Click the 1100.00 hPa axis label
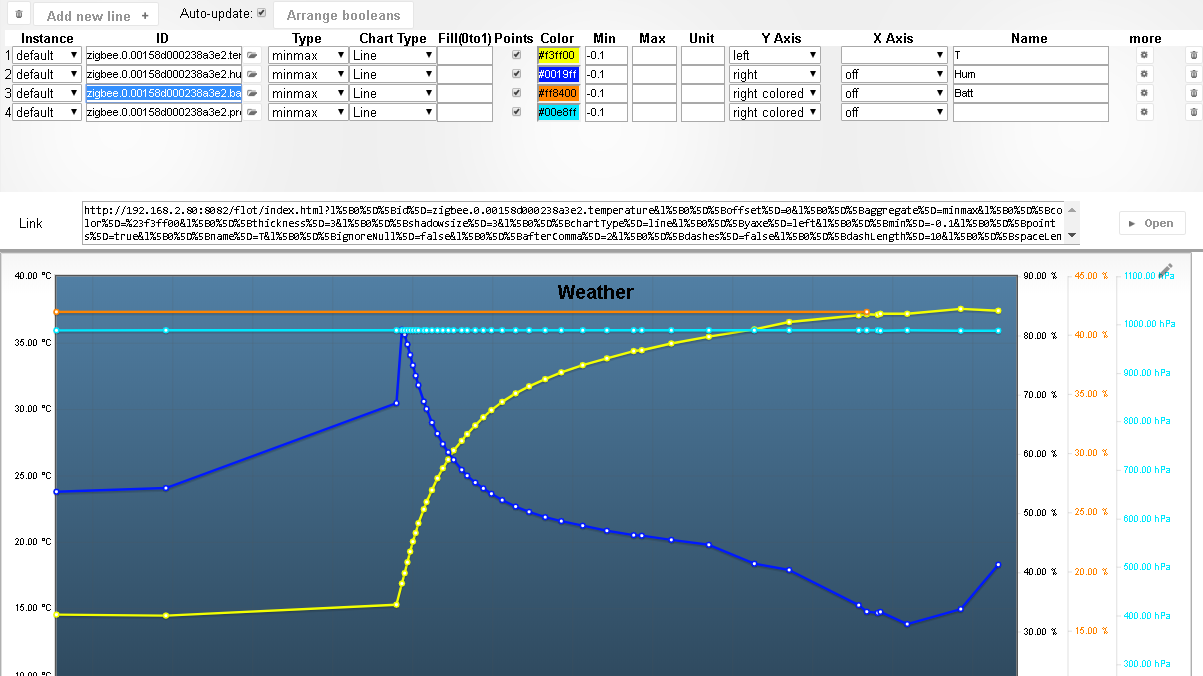Image resolution: width=1203 pixels, height=676 pixels. click(1148, 276)
